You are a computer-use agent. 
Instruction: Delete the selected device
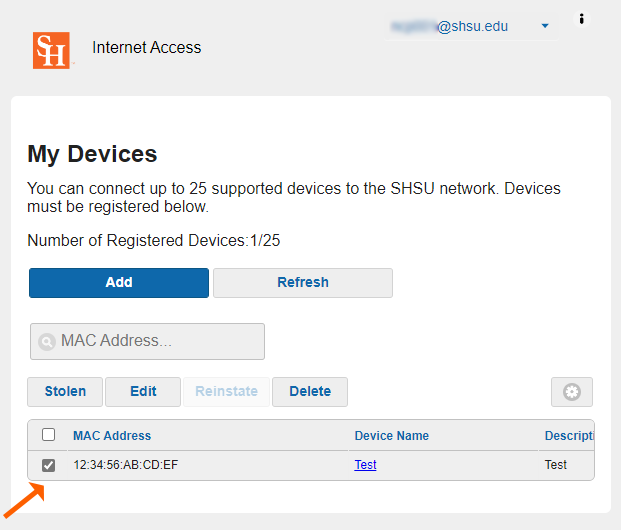pos(310,391)
